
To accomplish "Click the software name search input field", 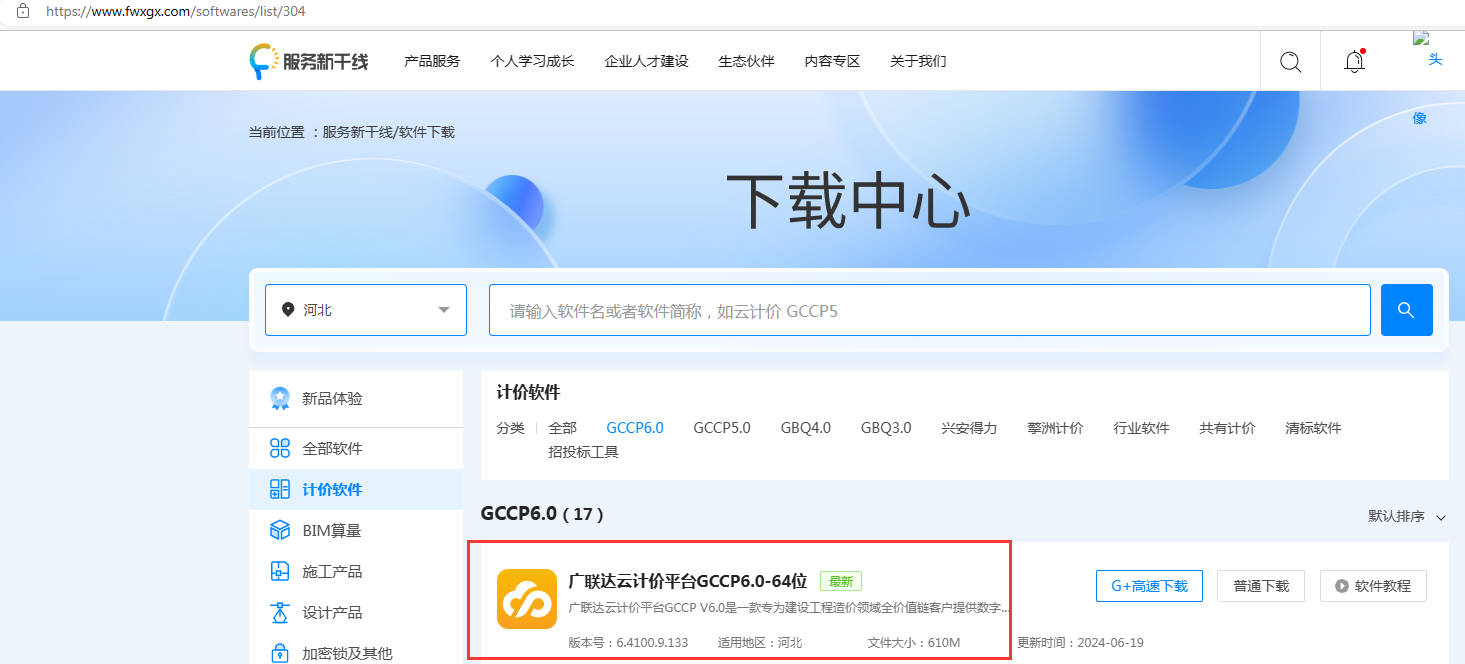I will [x=929, y=310].
